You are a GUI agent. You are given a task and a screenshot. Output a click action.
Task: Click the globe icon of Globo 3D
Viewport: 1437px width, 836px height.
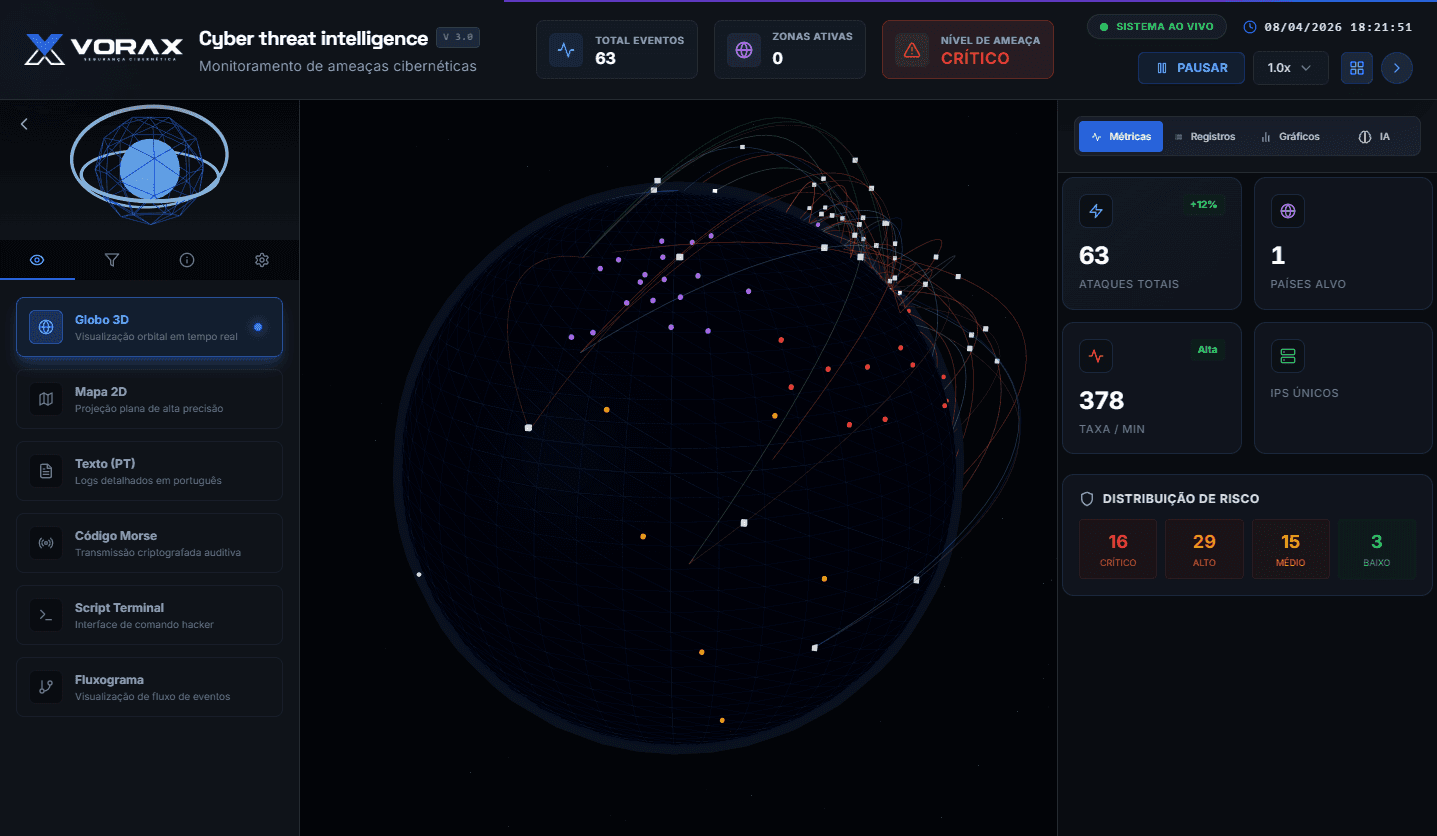click(x=46, y=327)
